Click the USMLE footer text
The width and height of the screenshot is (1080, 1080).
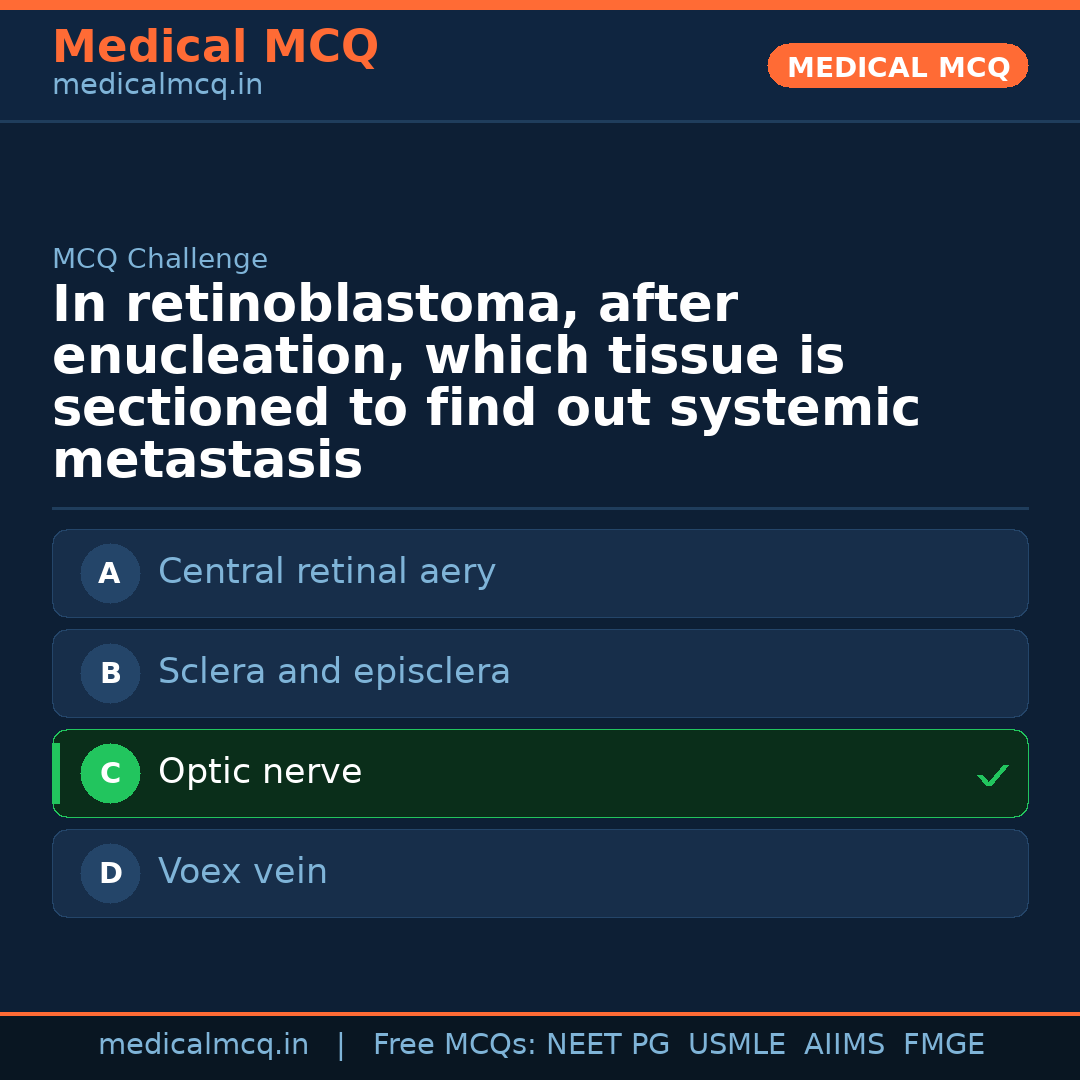pos(736,1045)
